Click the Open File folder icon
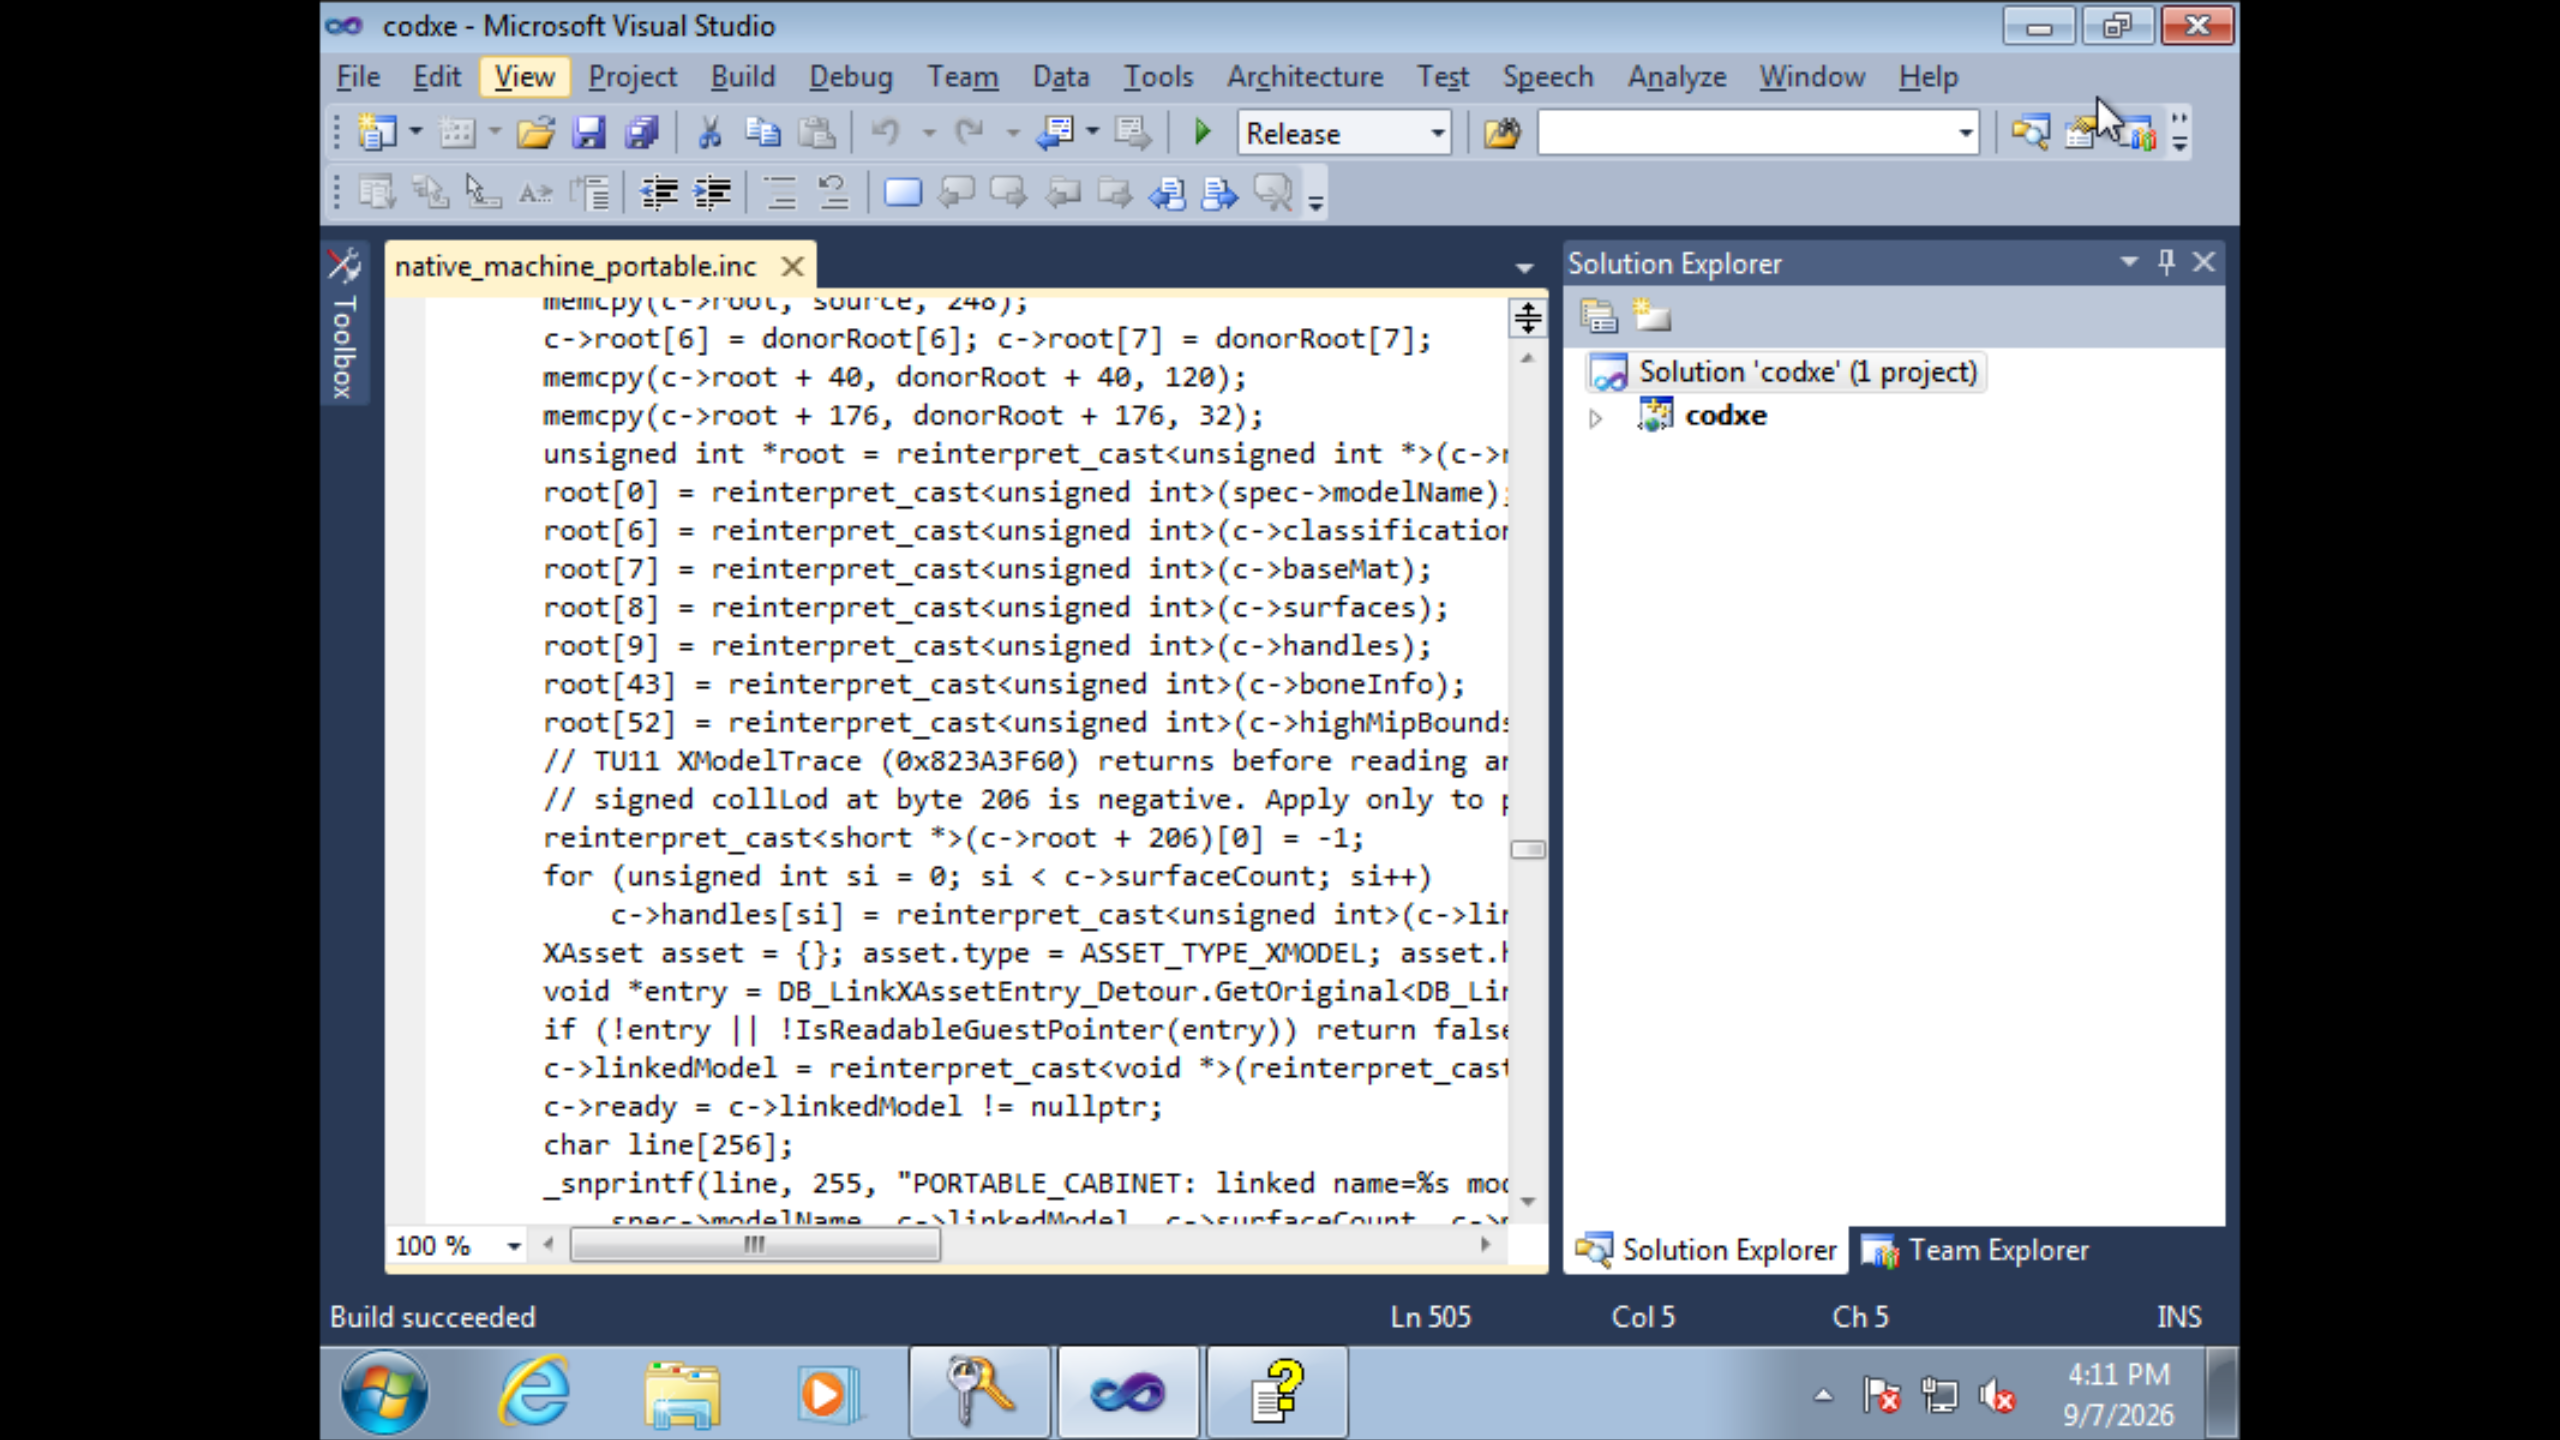 [x=535, y=132]
